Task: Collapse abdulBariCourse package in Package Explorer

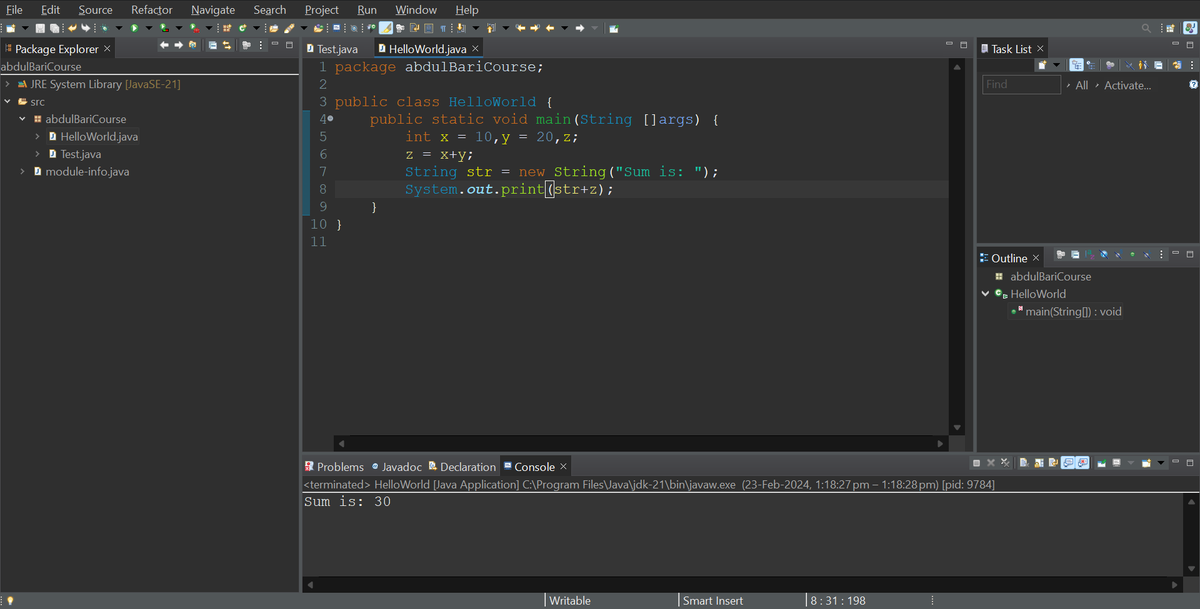Action: (22, 119)
